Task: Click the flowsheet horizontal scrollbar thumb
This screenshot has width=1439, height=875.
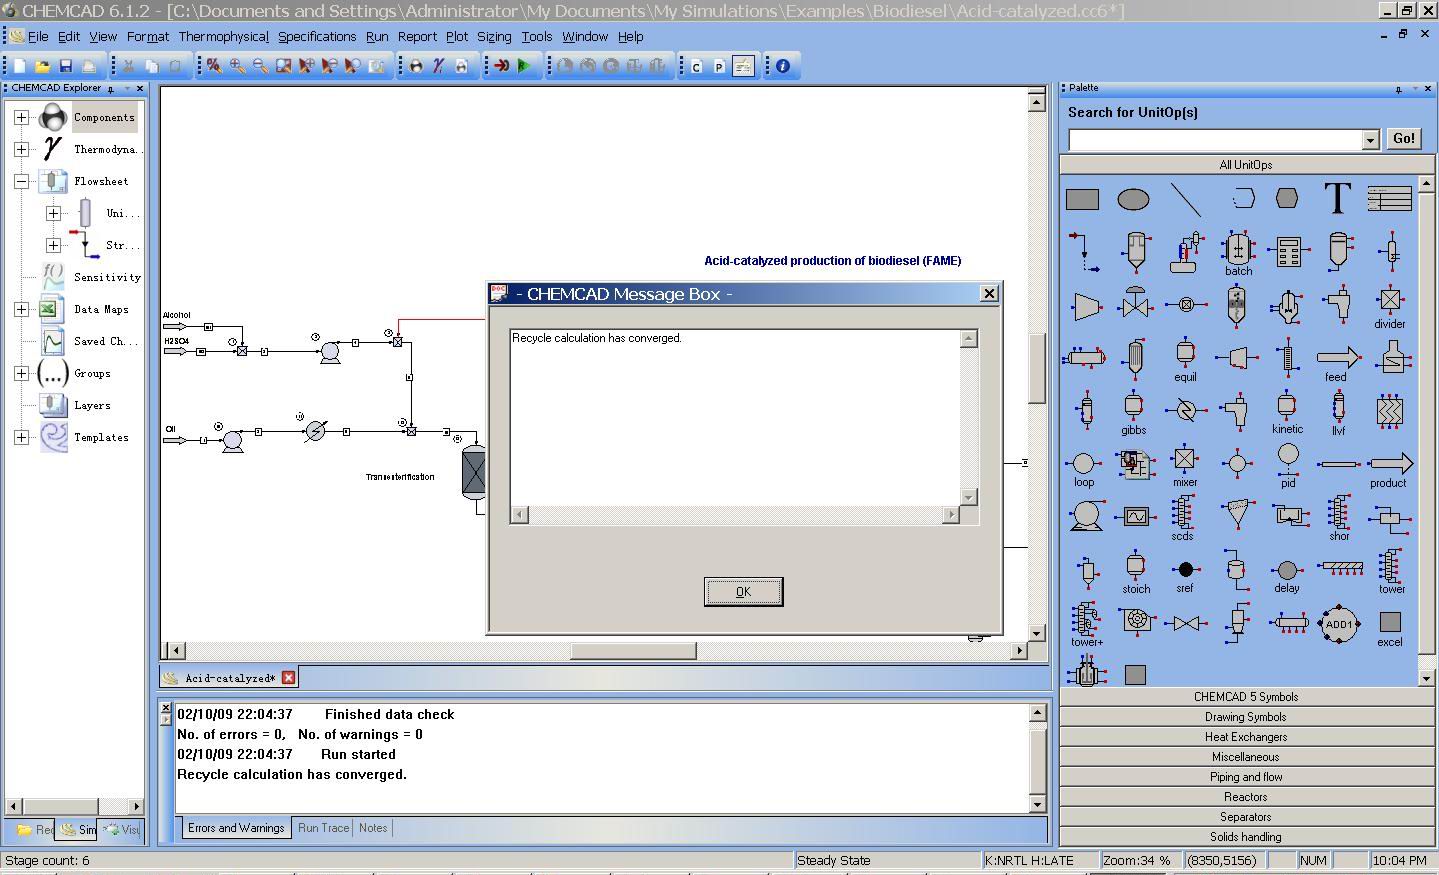Action: (x=633, y=651)
